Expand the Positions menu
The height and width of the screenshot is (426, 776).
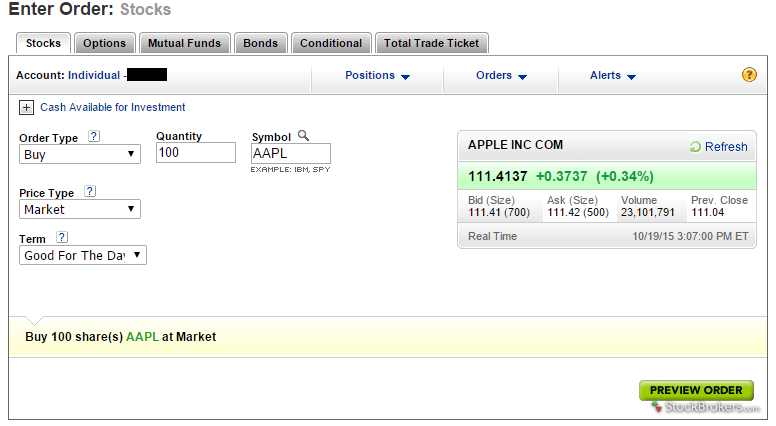tap(377, 76)
